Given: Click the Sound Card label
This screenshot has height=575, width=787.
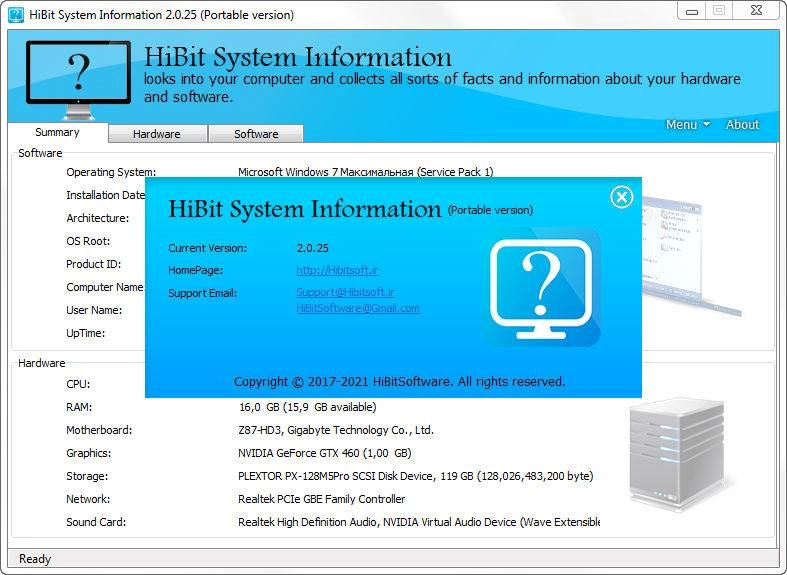Looking at the screenshot, I should click(x=96, y=522).
